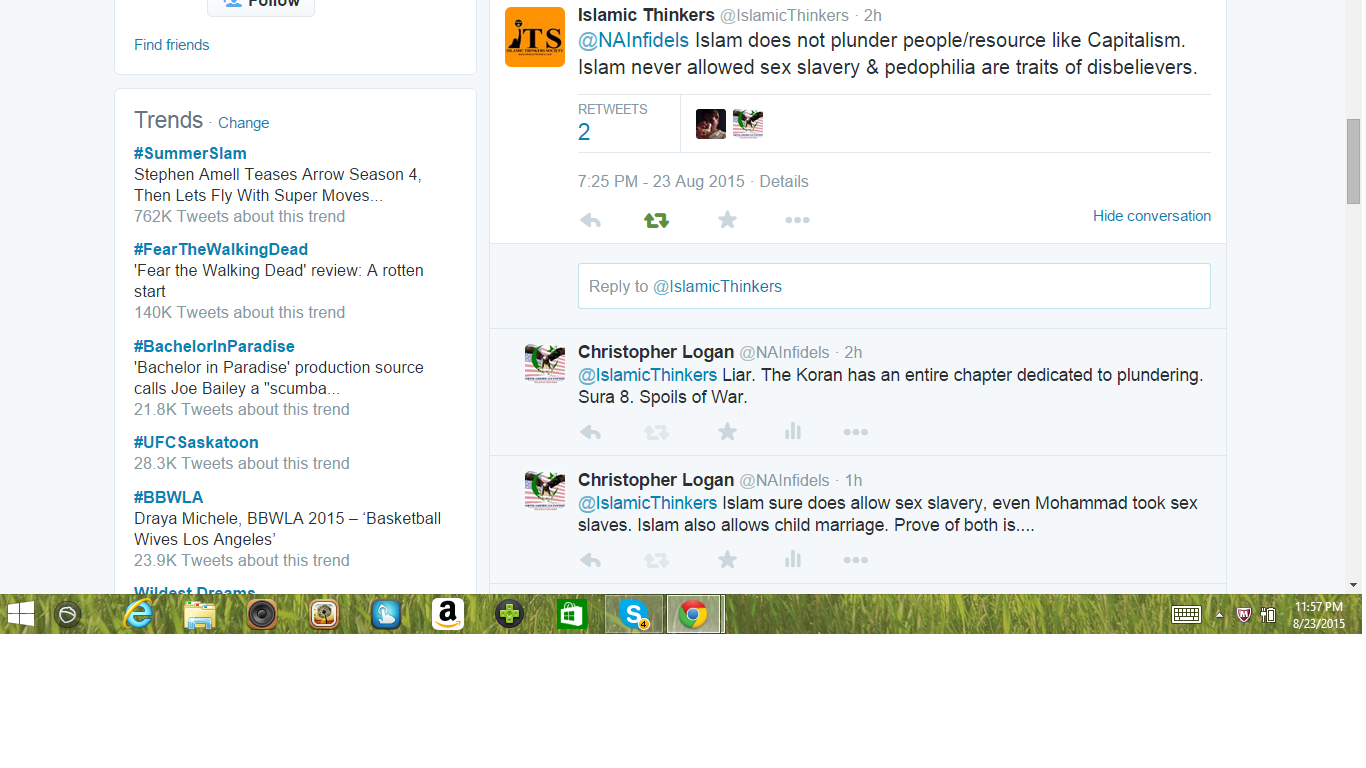Click the Find friends link
This screenshot has width=1366, height=768.
172,45
